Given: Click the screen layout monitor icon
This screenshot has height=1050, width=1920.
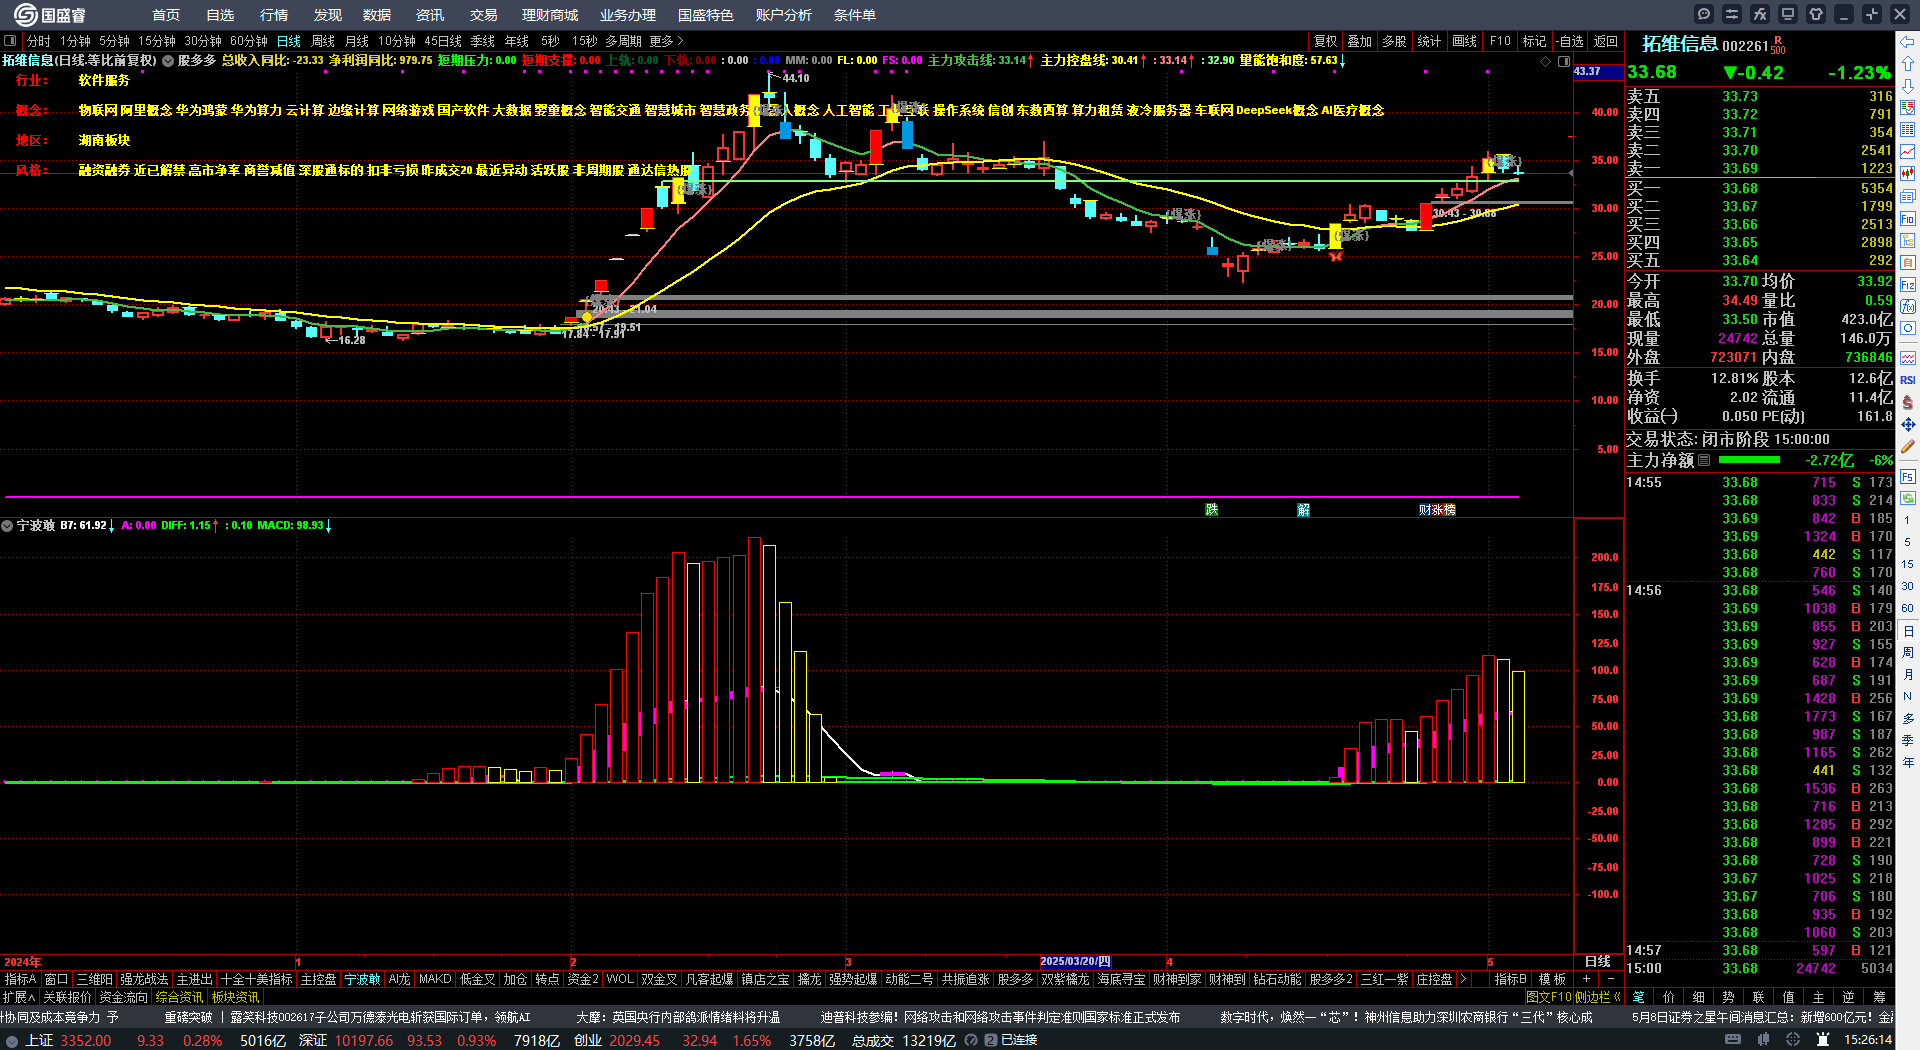Looking at the screenshot, I should (1788, 14).
